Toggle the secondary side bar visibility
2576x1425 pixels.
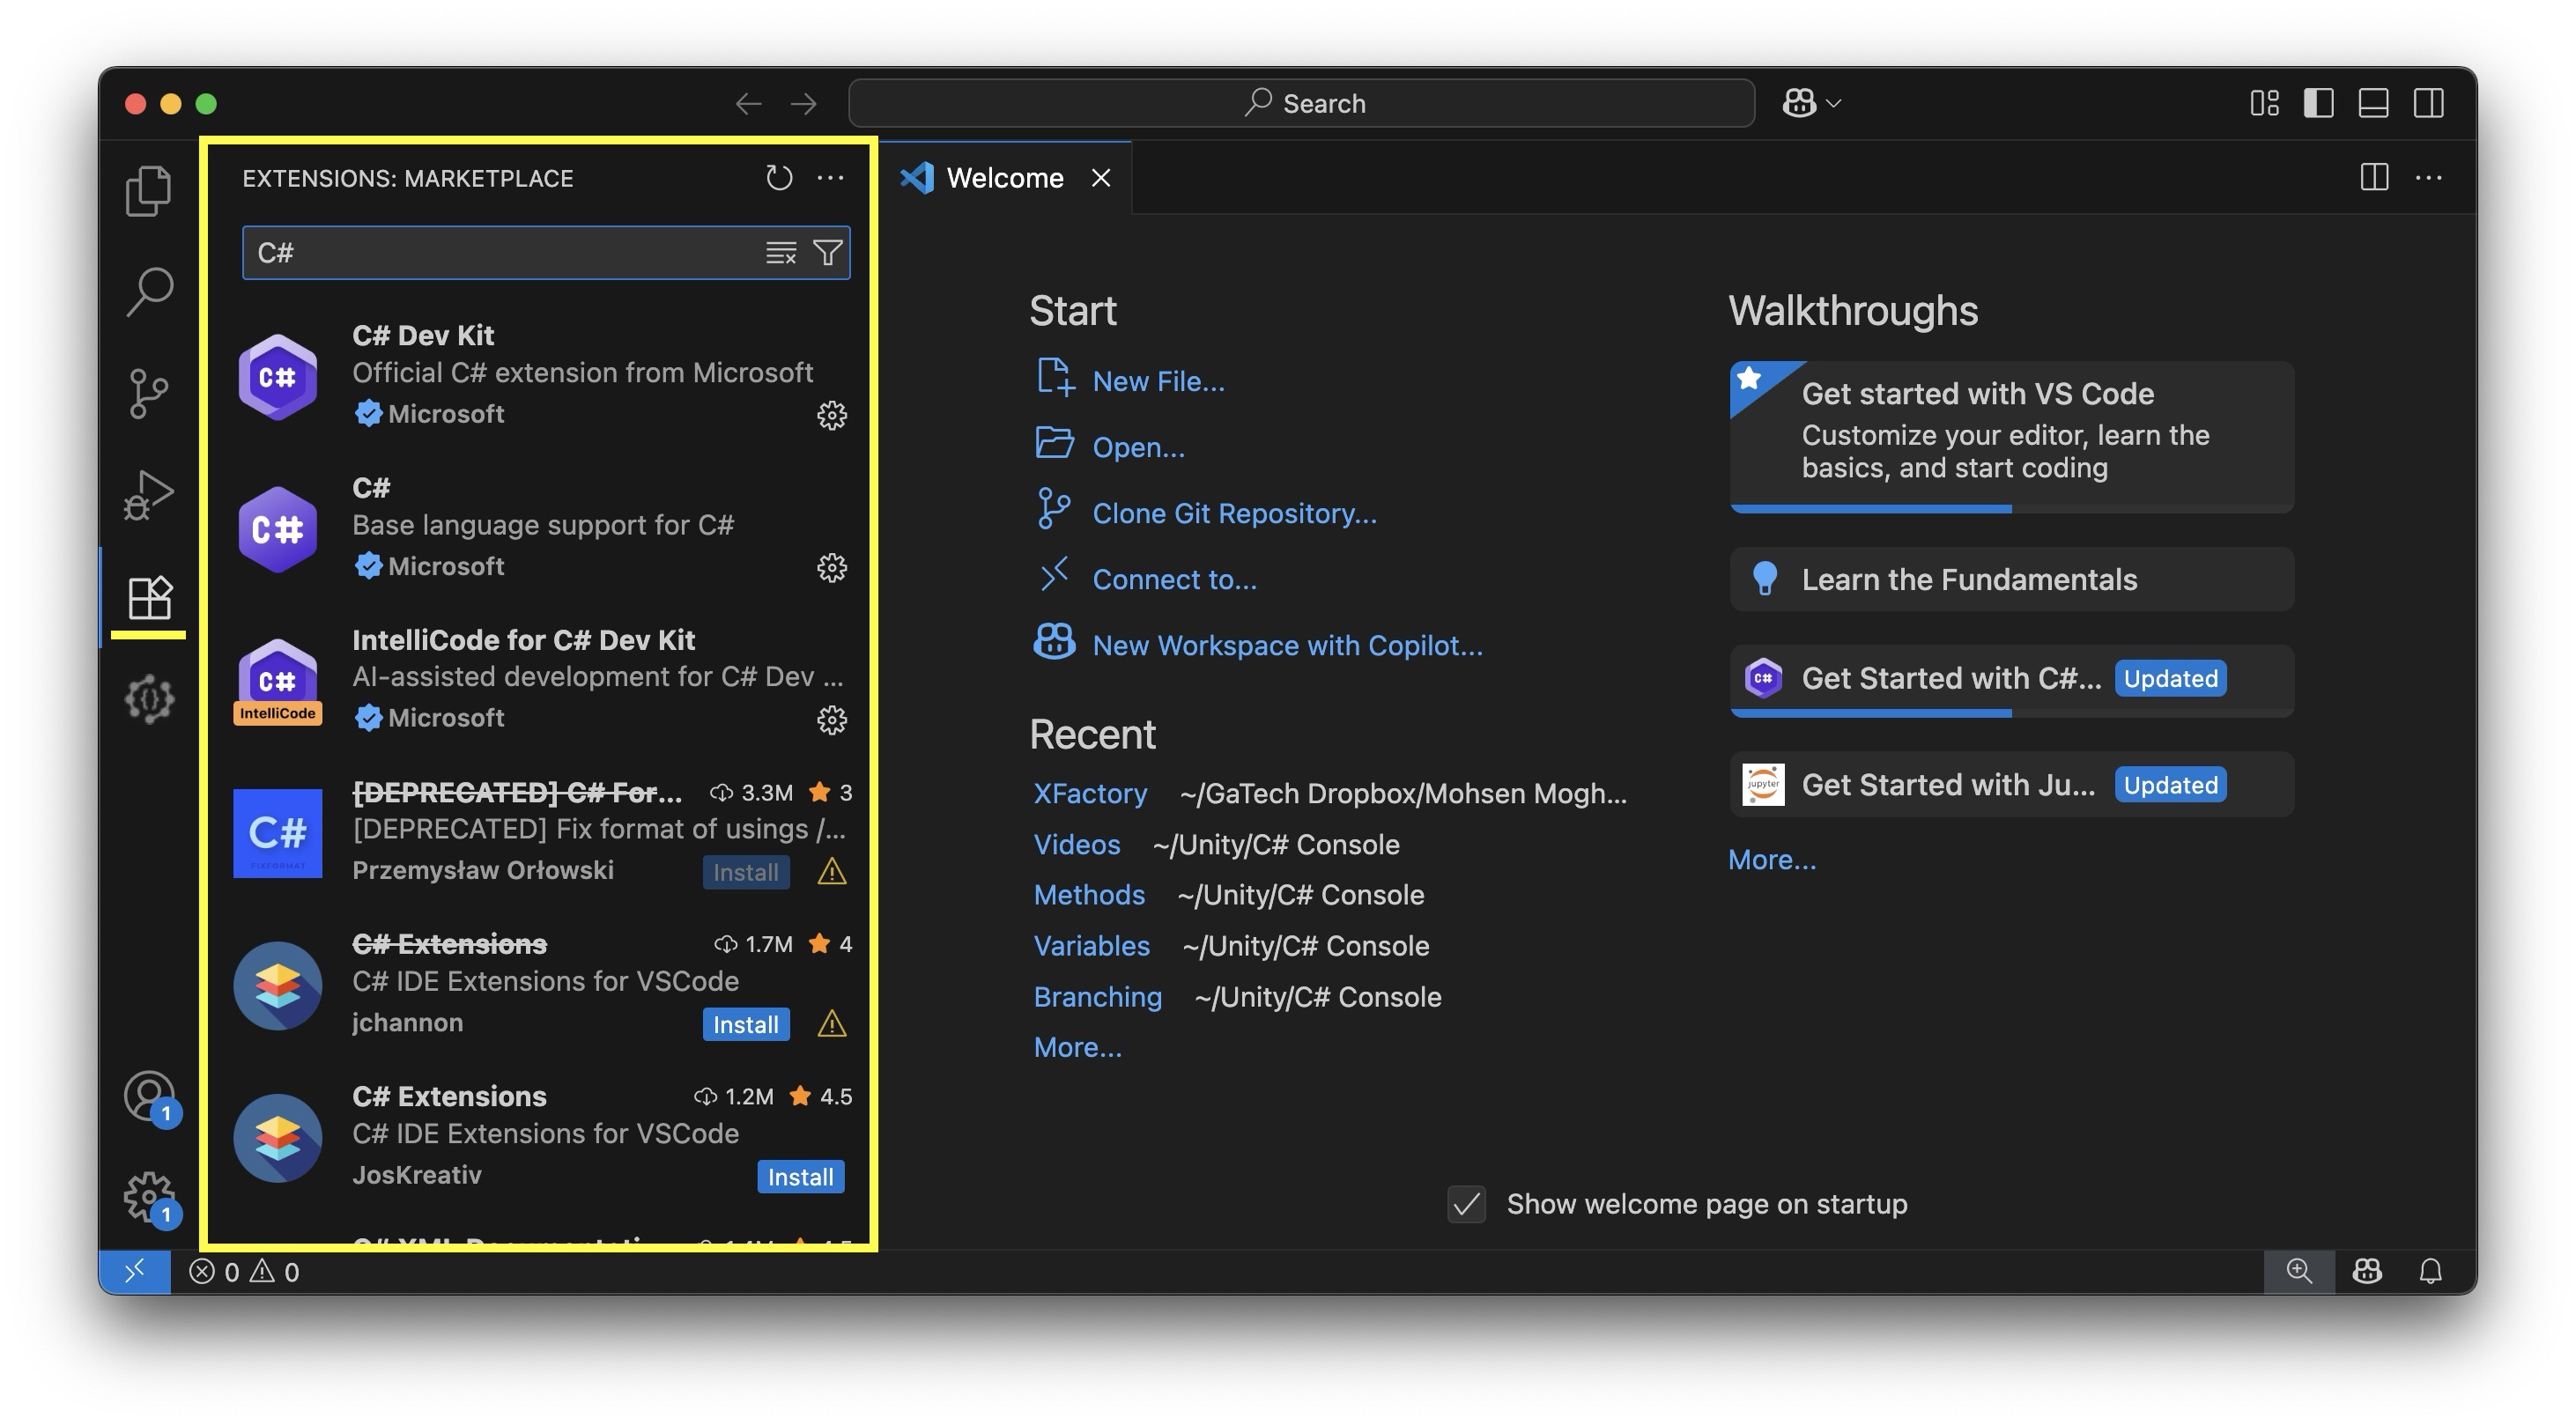[2428, 103]
